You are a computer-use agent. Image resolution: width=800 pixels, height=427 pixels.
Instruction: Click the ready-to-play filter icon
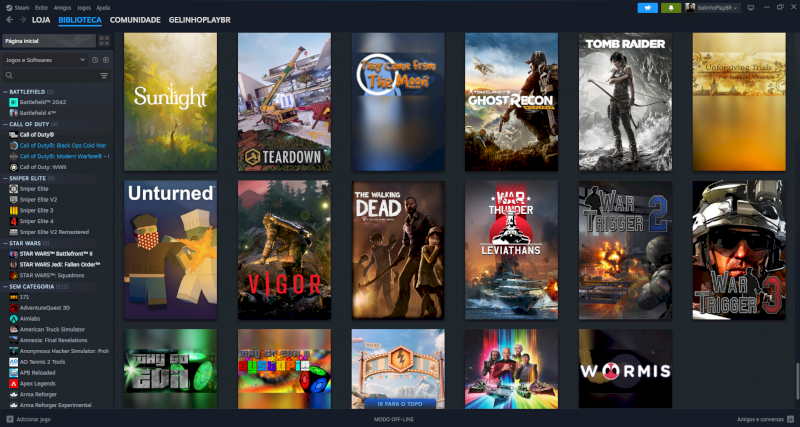coord(106,60)
